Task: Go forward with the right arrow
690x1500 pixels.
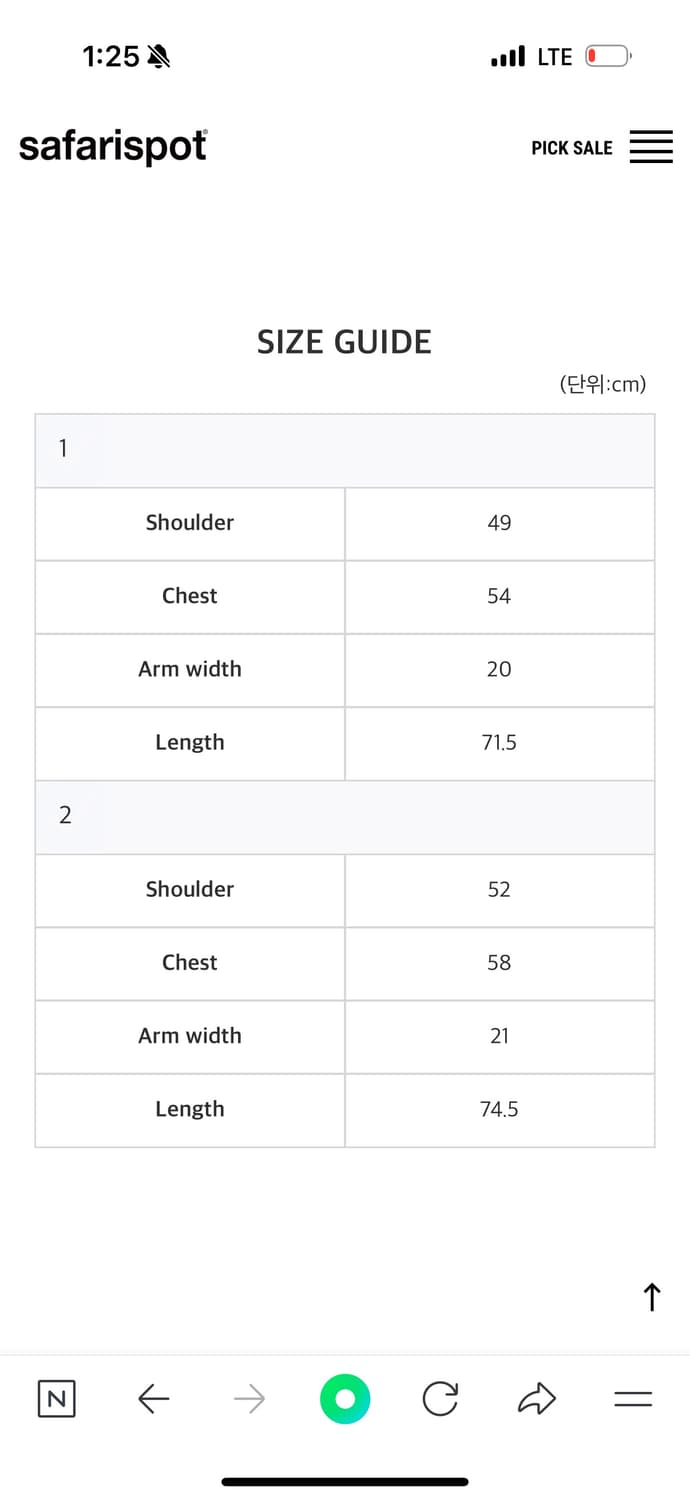Action: 249,1398
